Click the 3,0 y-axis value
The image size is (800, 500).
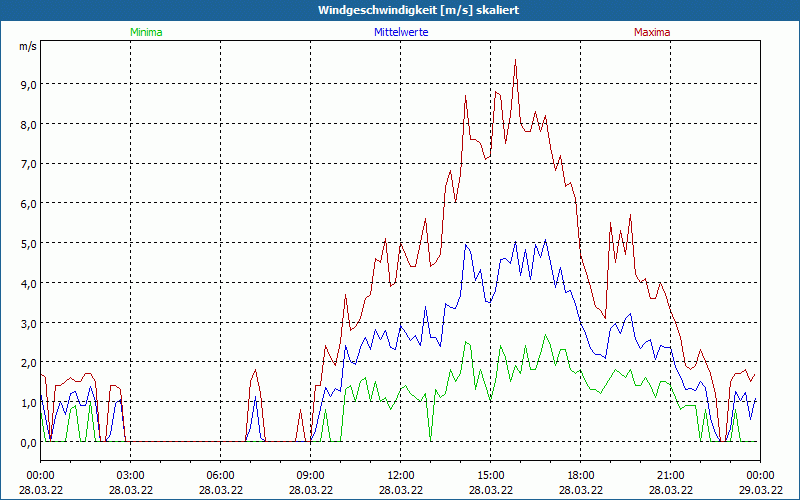tap(28, 323)
